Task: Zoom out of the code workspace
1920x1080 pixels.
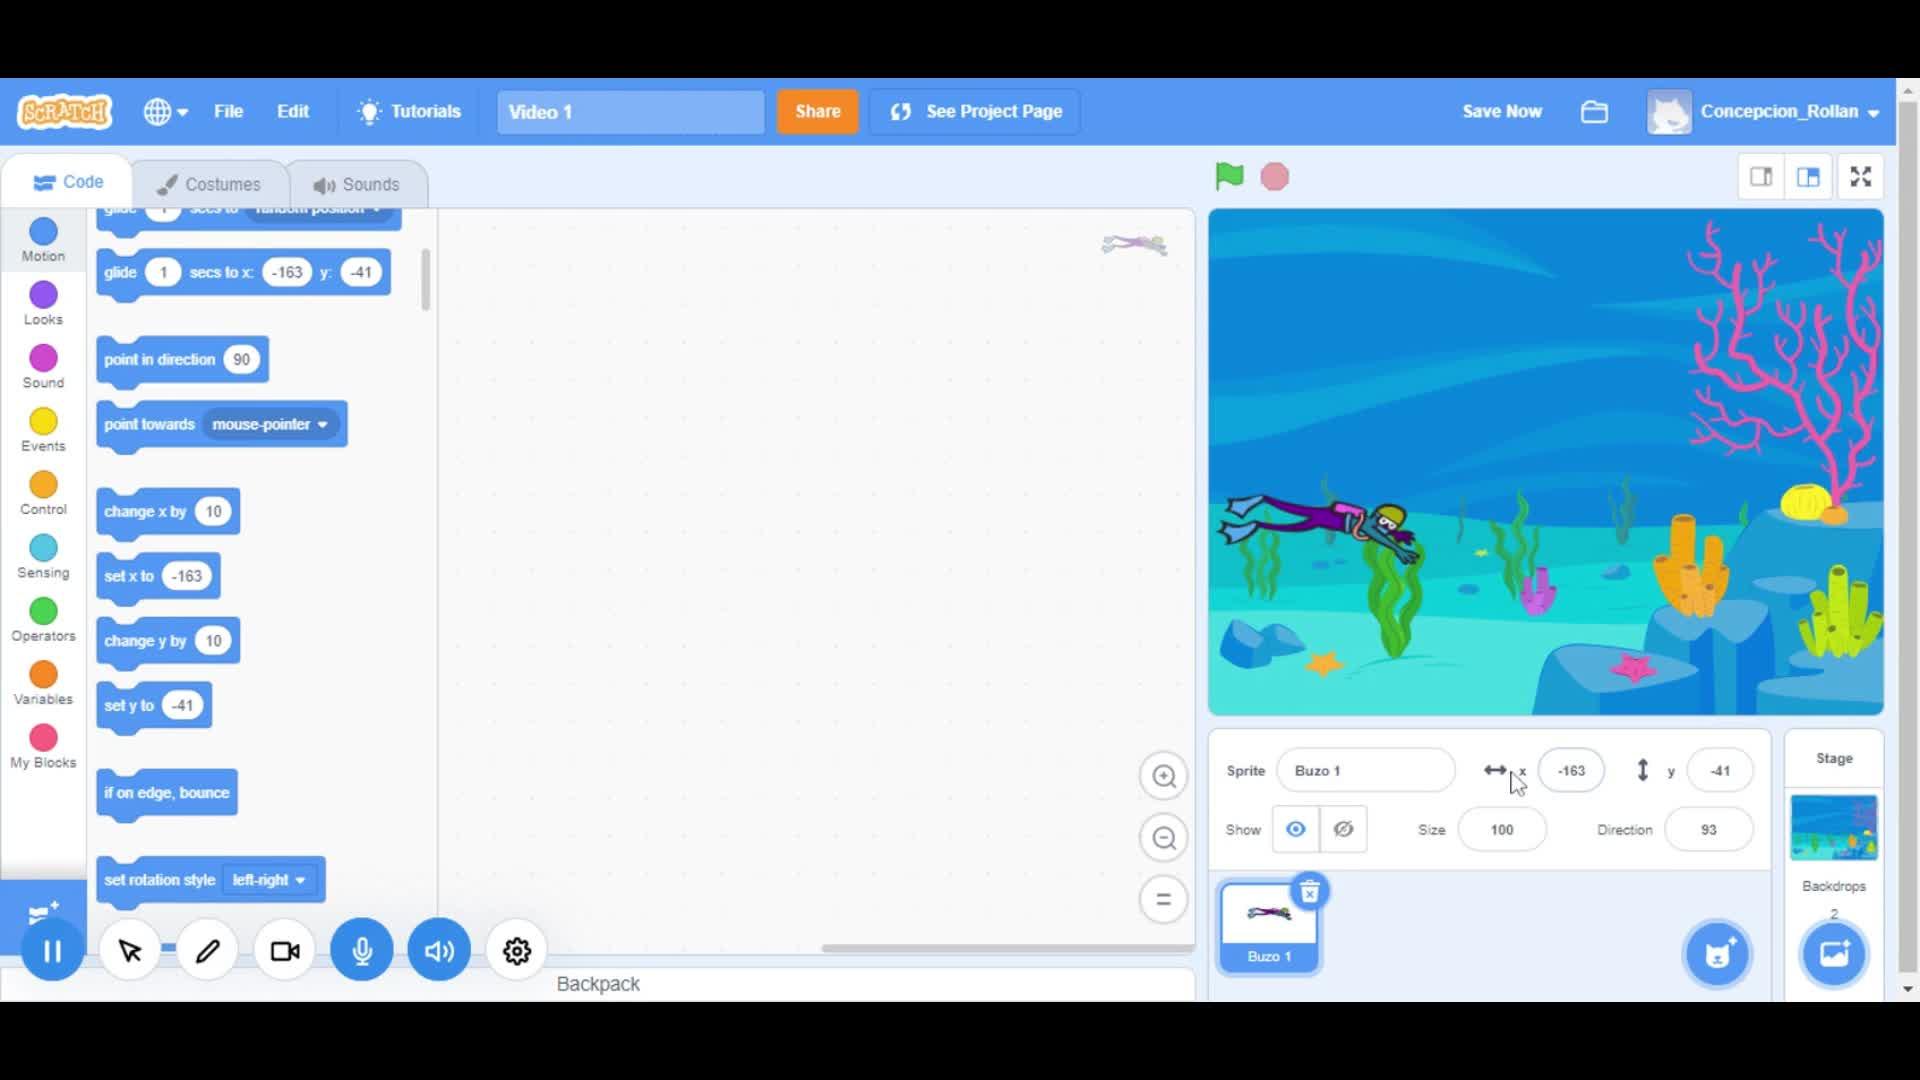Action: 1163,838
